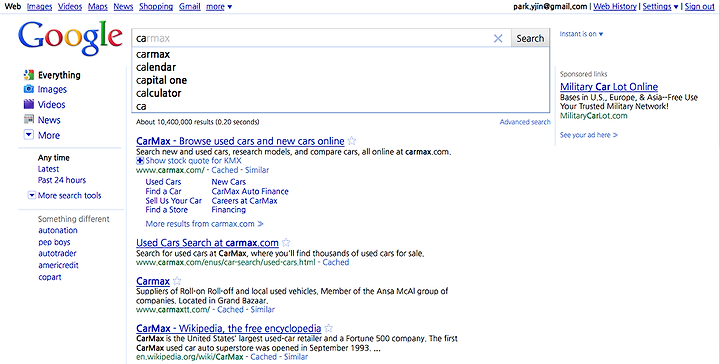Search americredit under Something different

tap(58, 265)
